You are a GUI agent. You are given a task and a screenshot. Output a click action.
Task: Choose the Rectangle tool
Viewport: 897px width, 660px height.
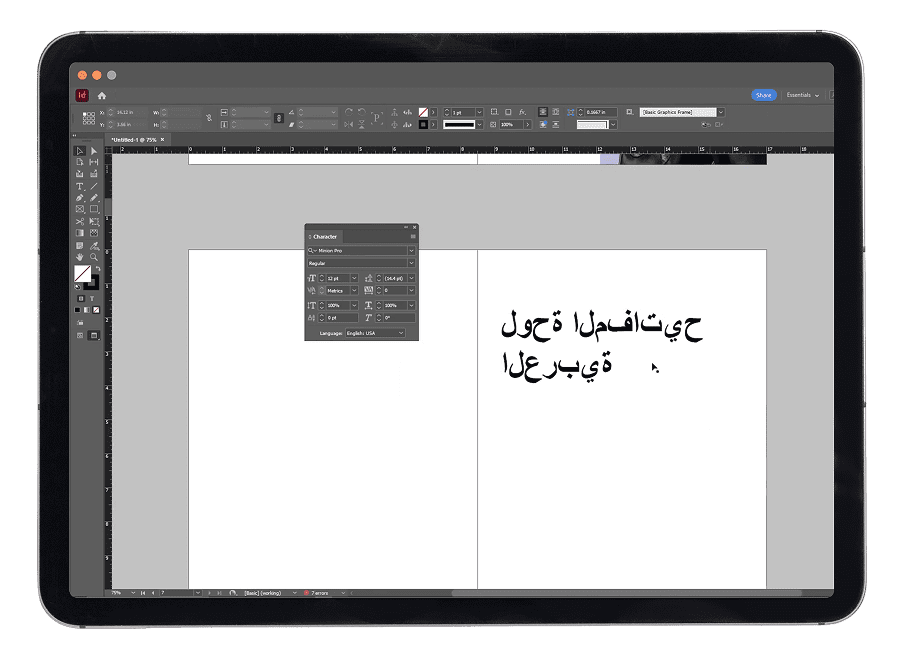click(94, 209)
